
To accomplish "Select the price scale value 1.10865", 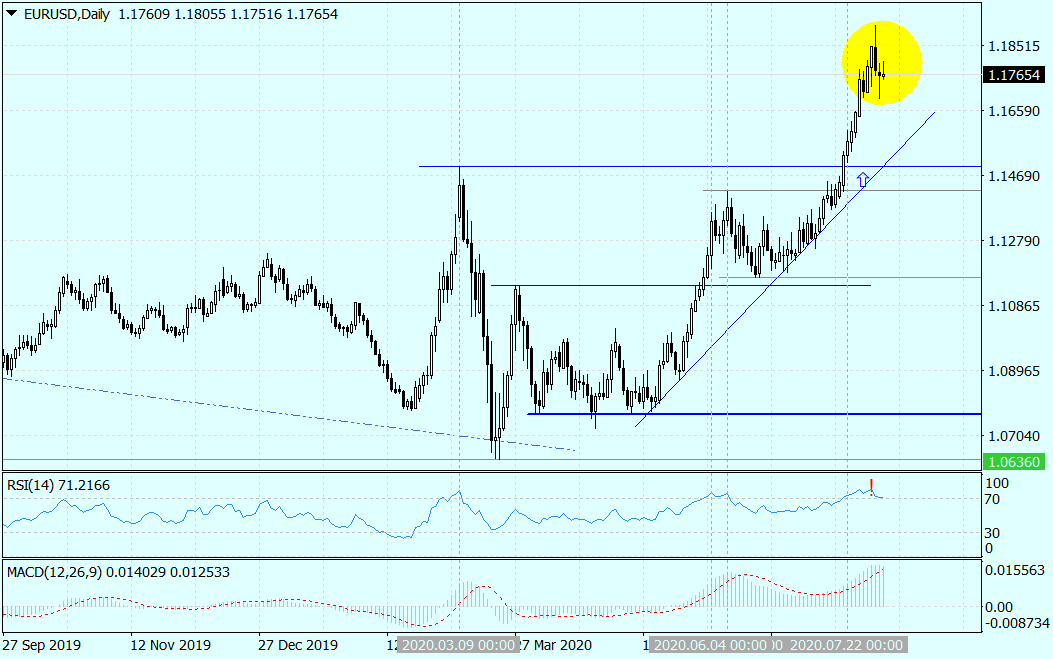I will (x=1014, y=306).
